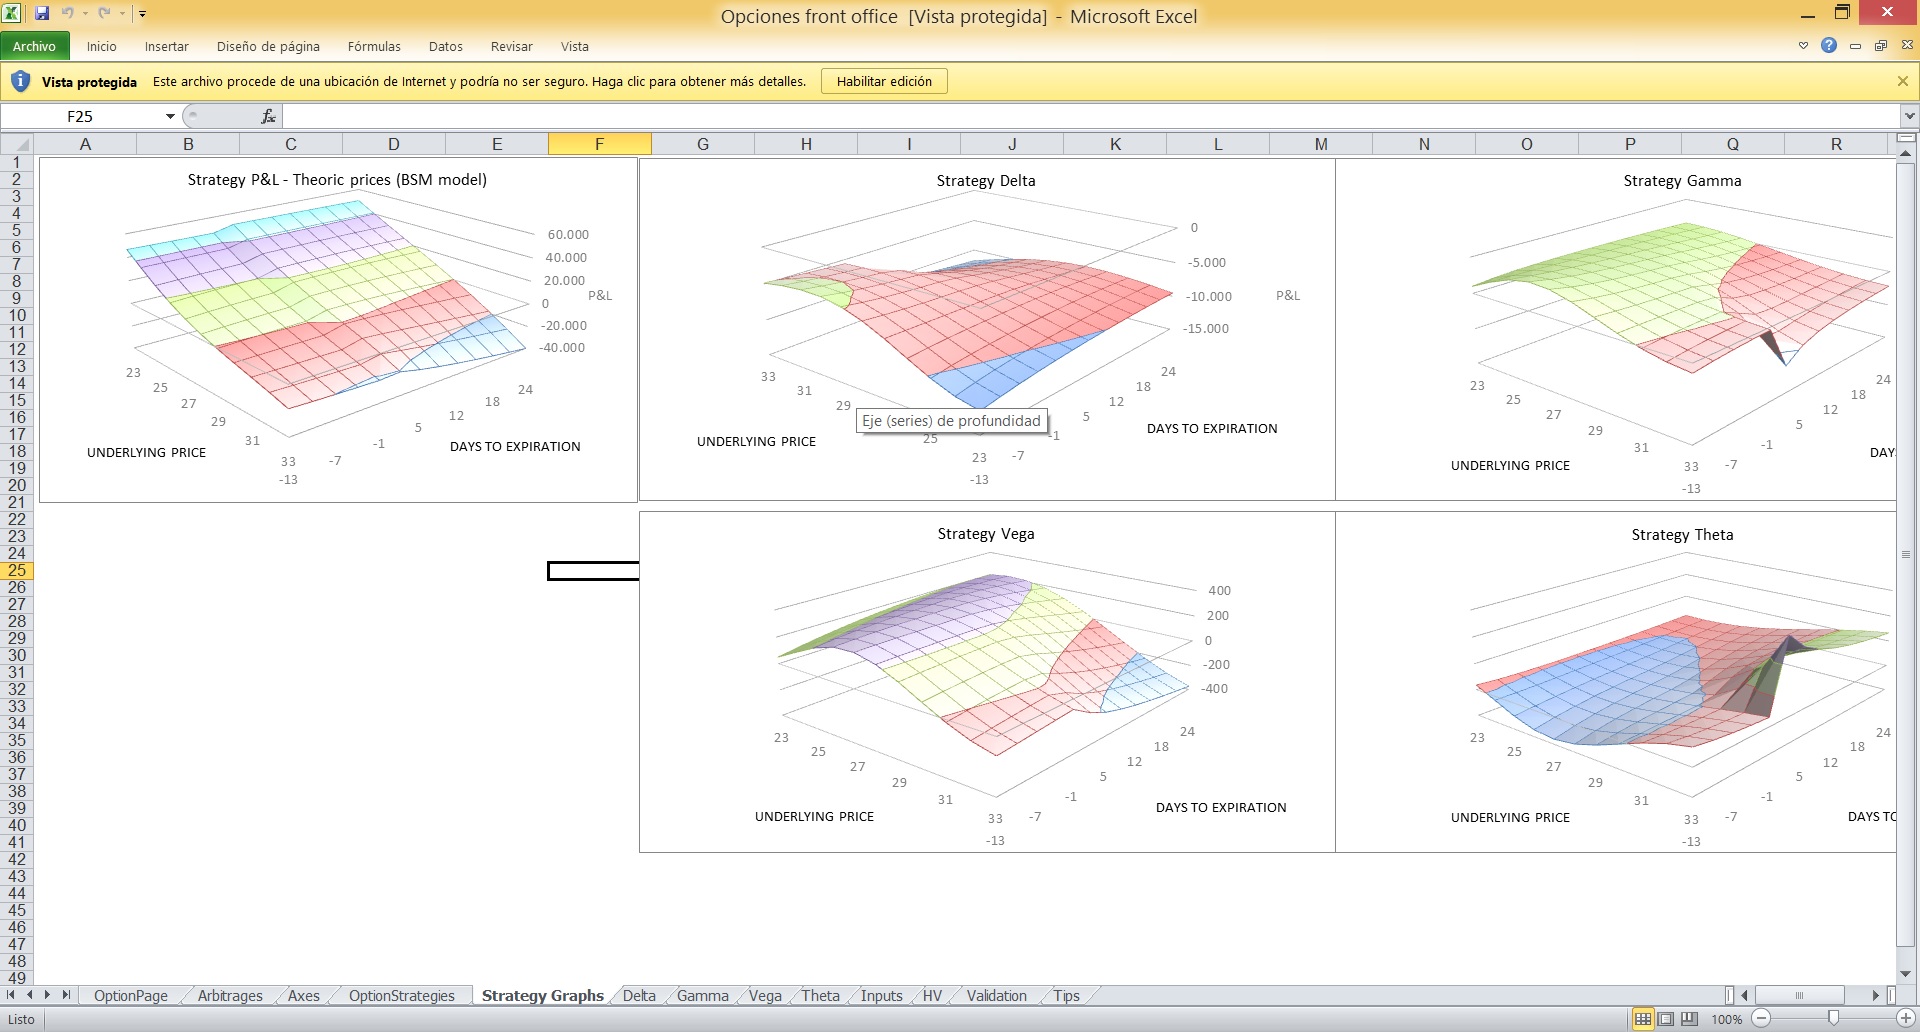Close the workbook window using the small X
Viewport: 1920px width, 1032px height.
click(1907, 46)
